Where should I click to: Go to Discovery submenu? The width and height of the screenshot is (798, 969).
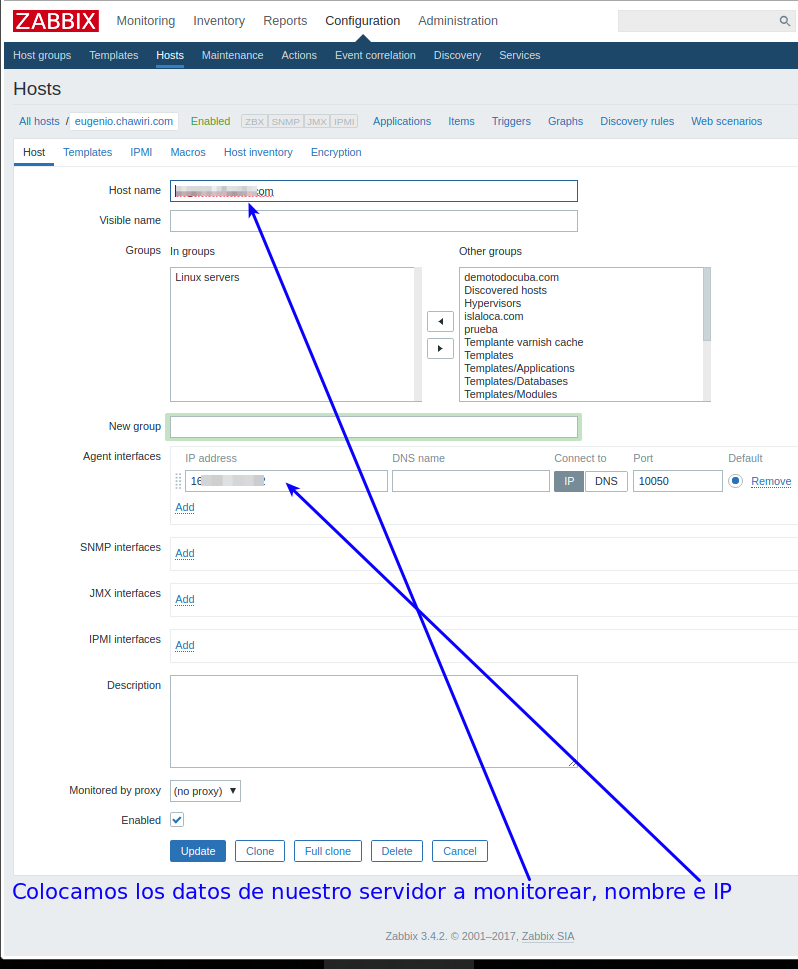point(457,55)
